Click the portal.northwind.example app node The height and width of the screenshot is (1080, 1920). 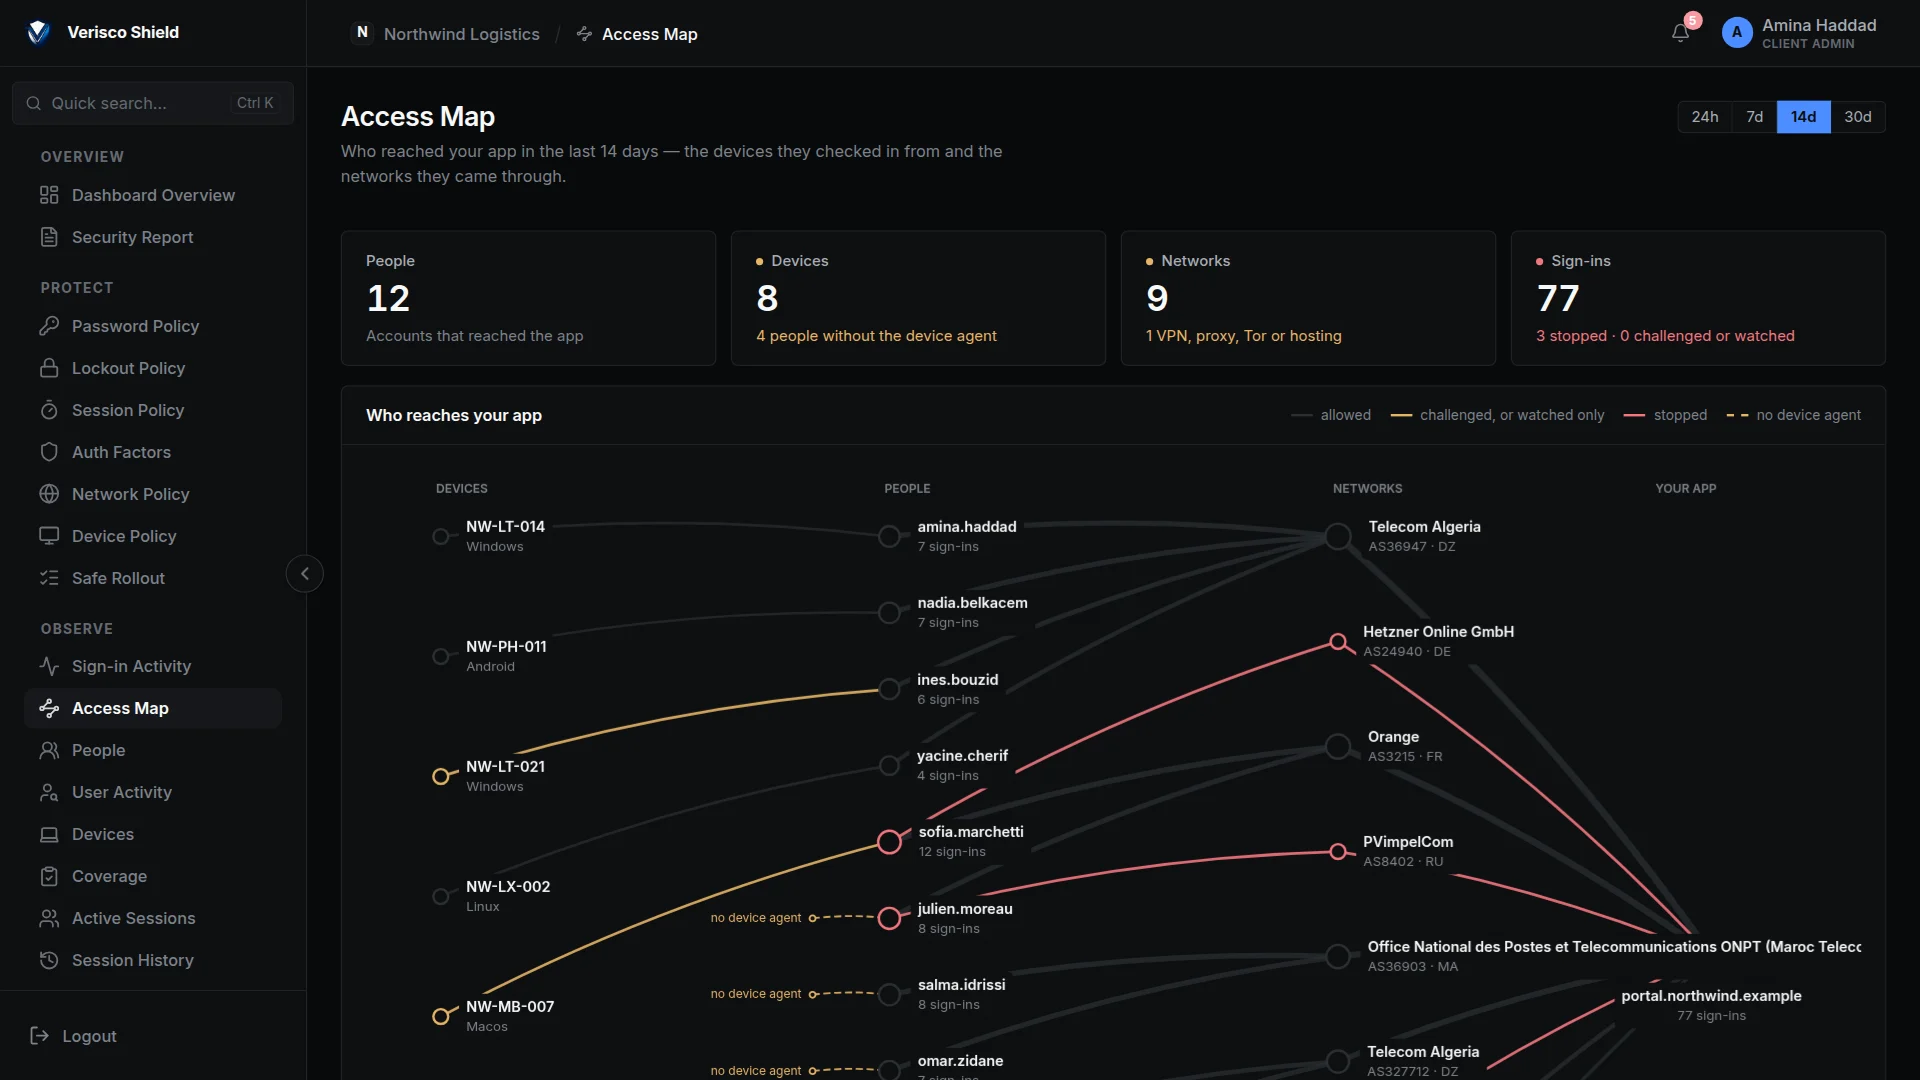pyautogui.click(x=1711, y=1005)
